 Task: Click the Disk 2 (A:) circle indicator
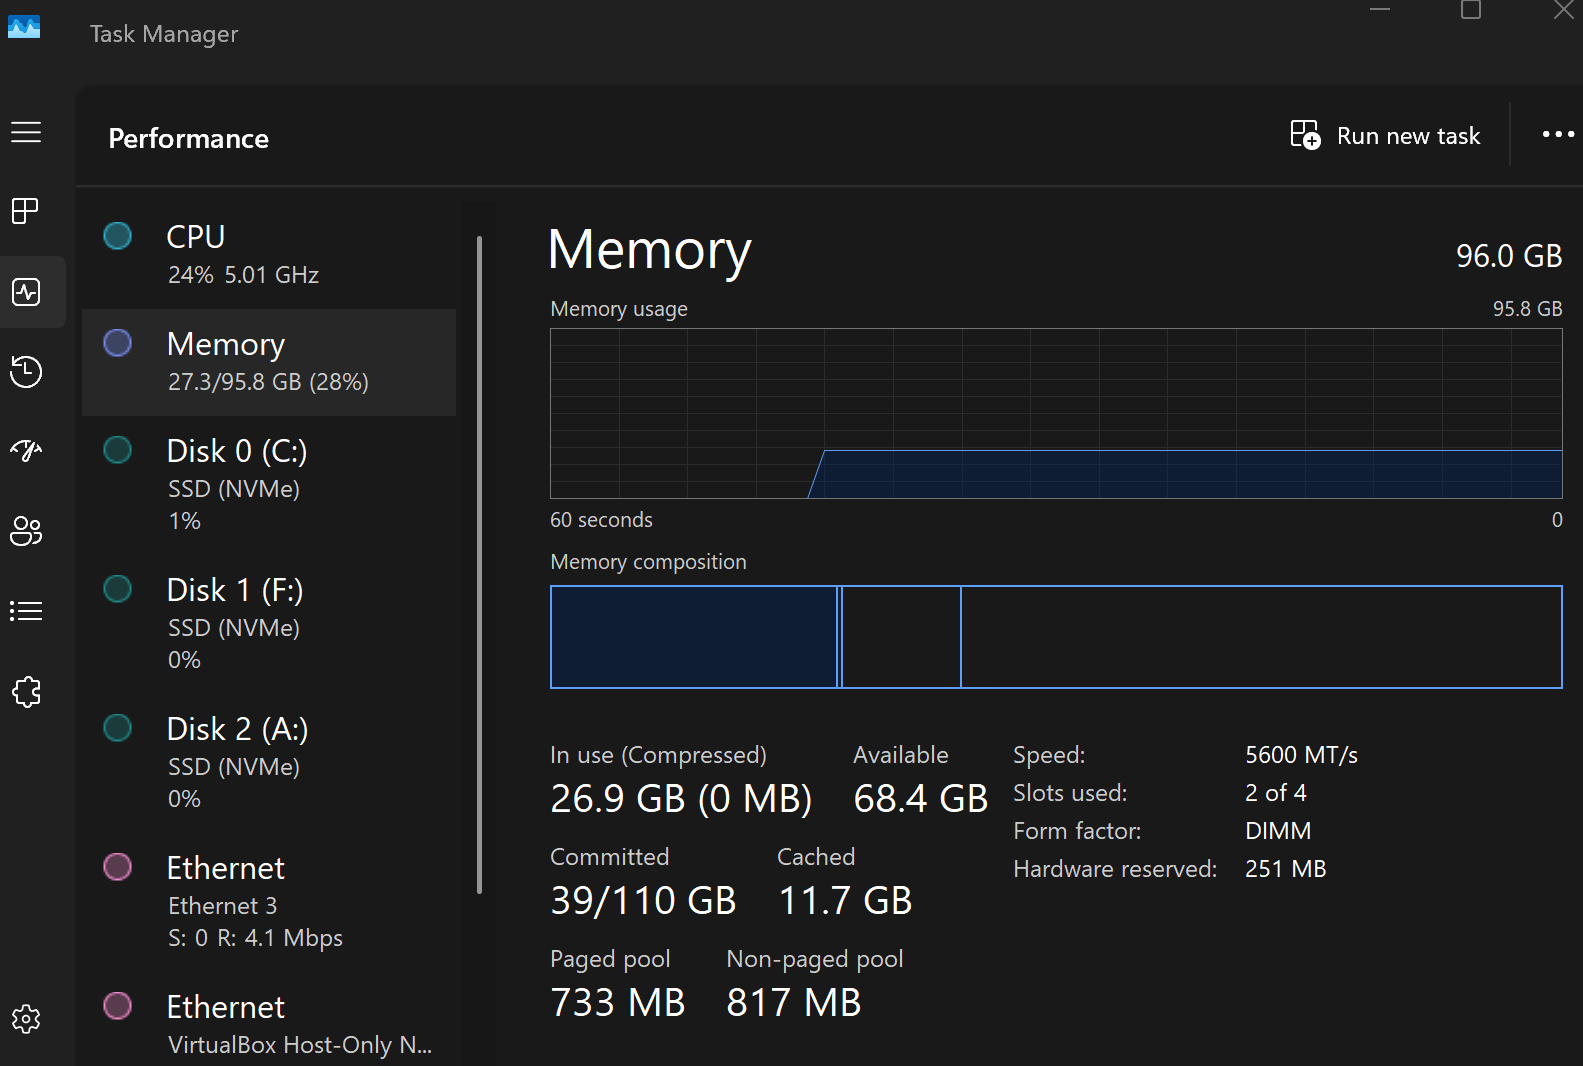[118, 728]
